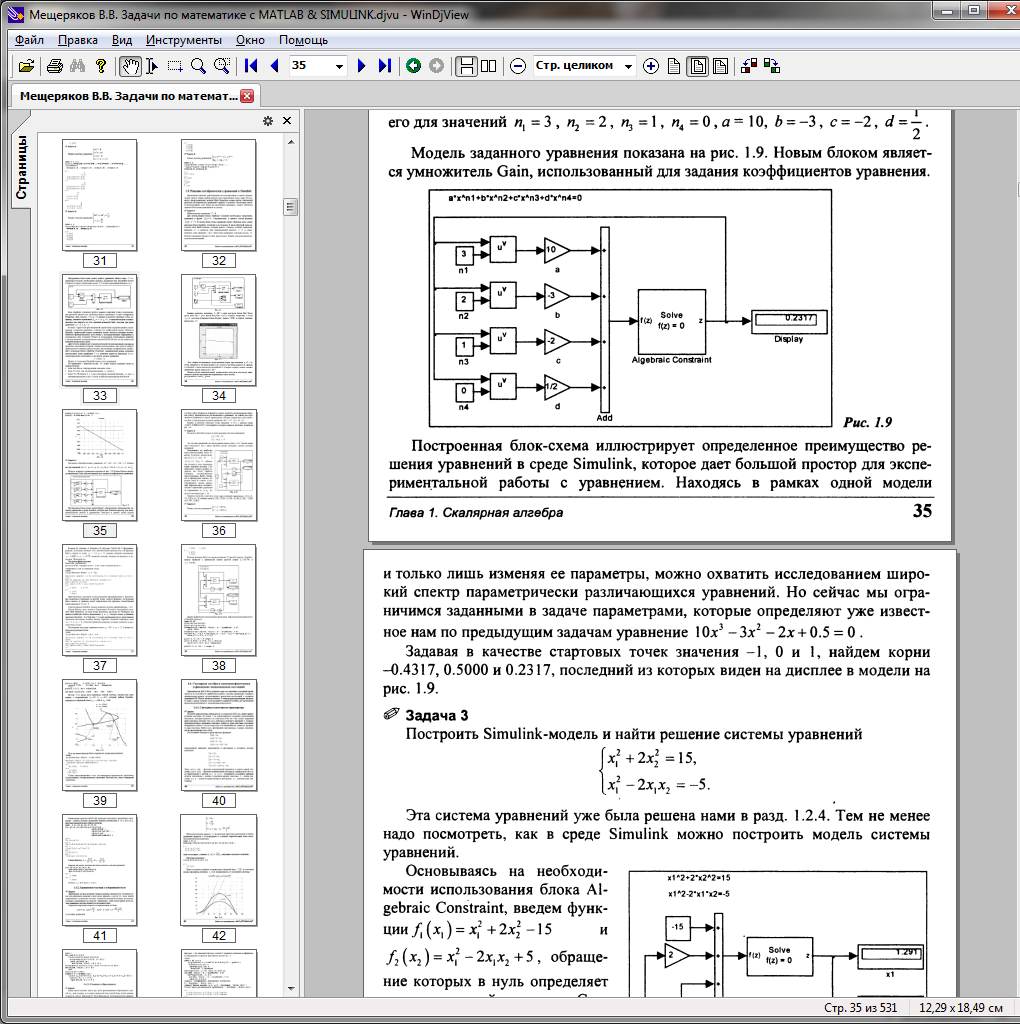Set zoom to actual size icon
This screenshot has width=1020, height=1024.
tap(674, 66)
